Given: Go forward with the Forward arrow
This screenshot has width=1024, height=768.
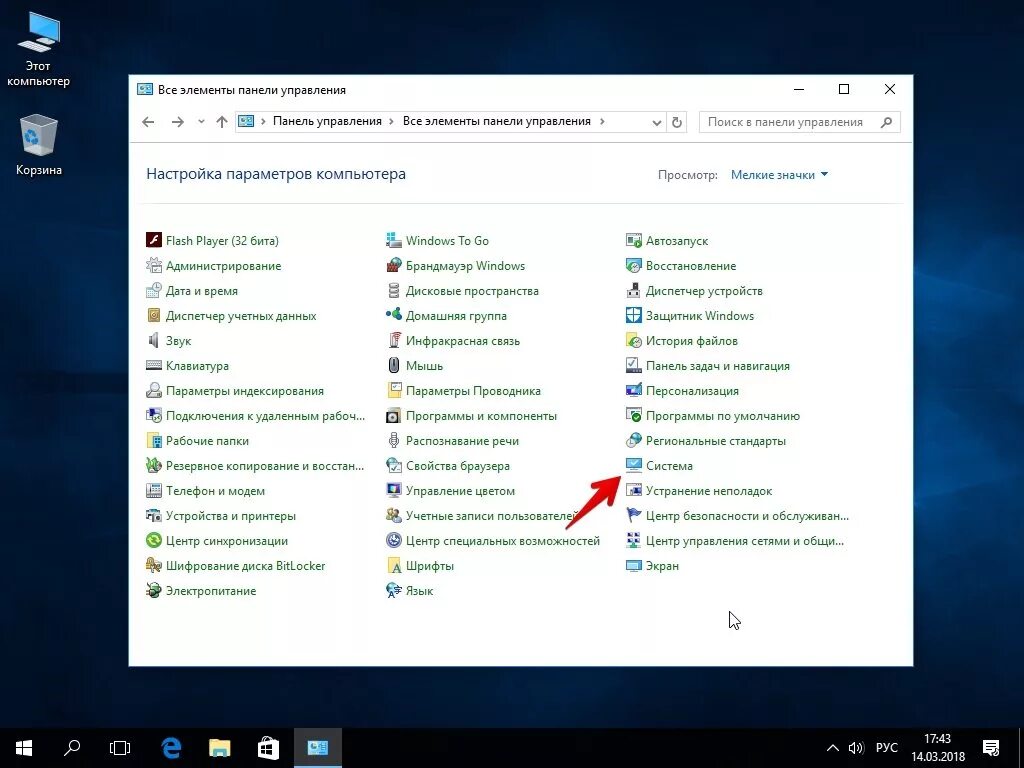Looking at the screenshot, I should (x=178, y=121).
